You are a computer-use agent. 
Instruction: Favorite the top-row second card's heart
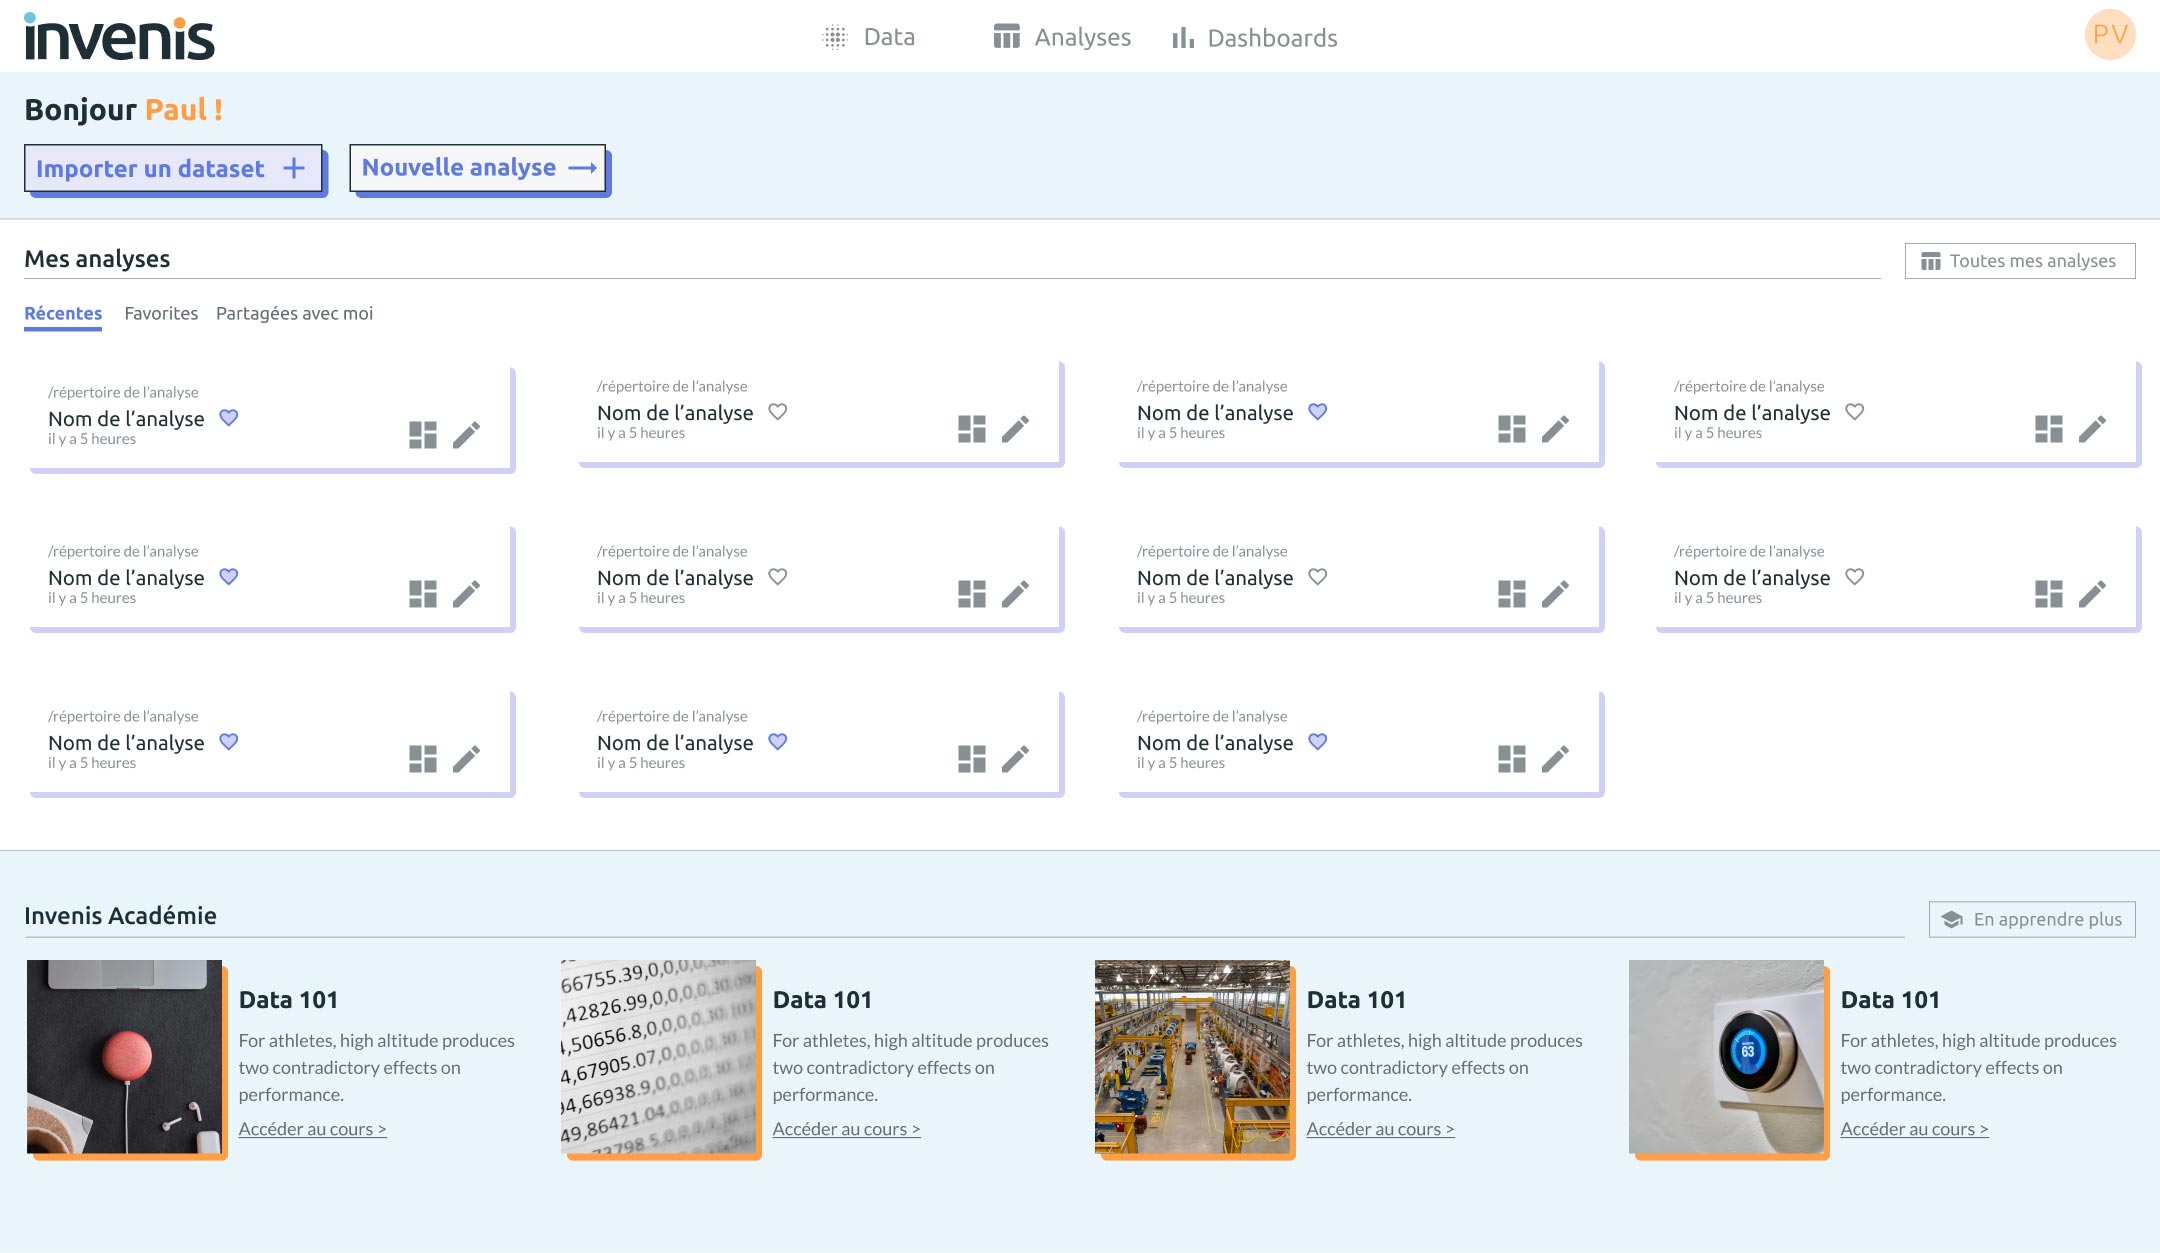point(778,411)
